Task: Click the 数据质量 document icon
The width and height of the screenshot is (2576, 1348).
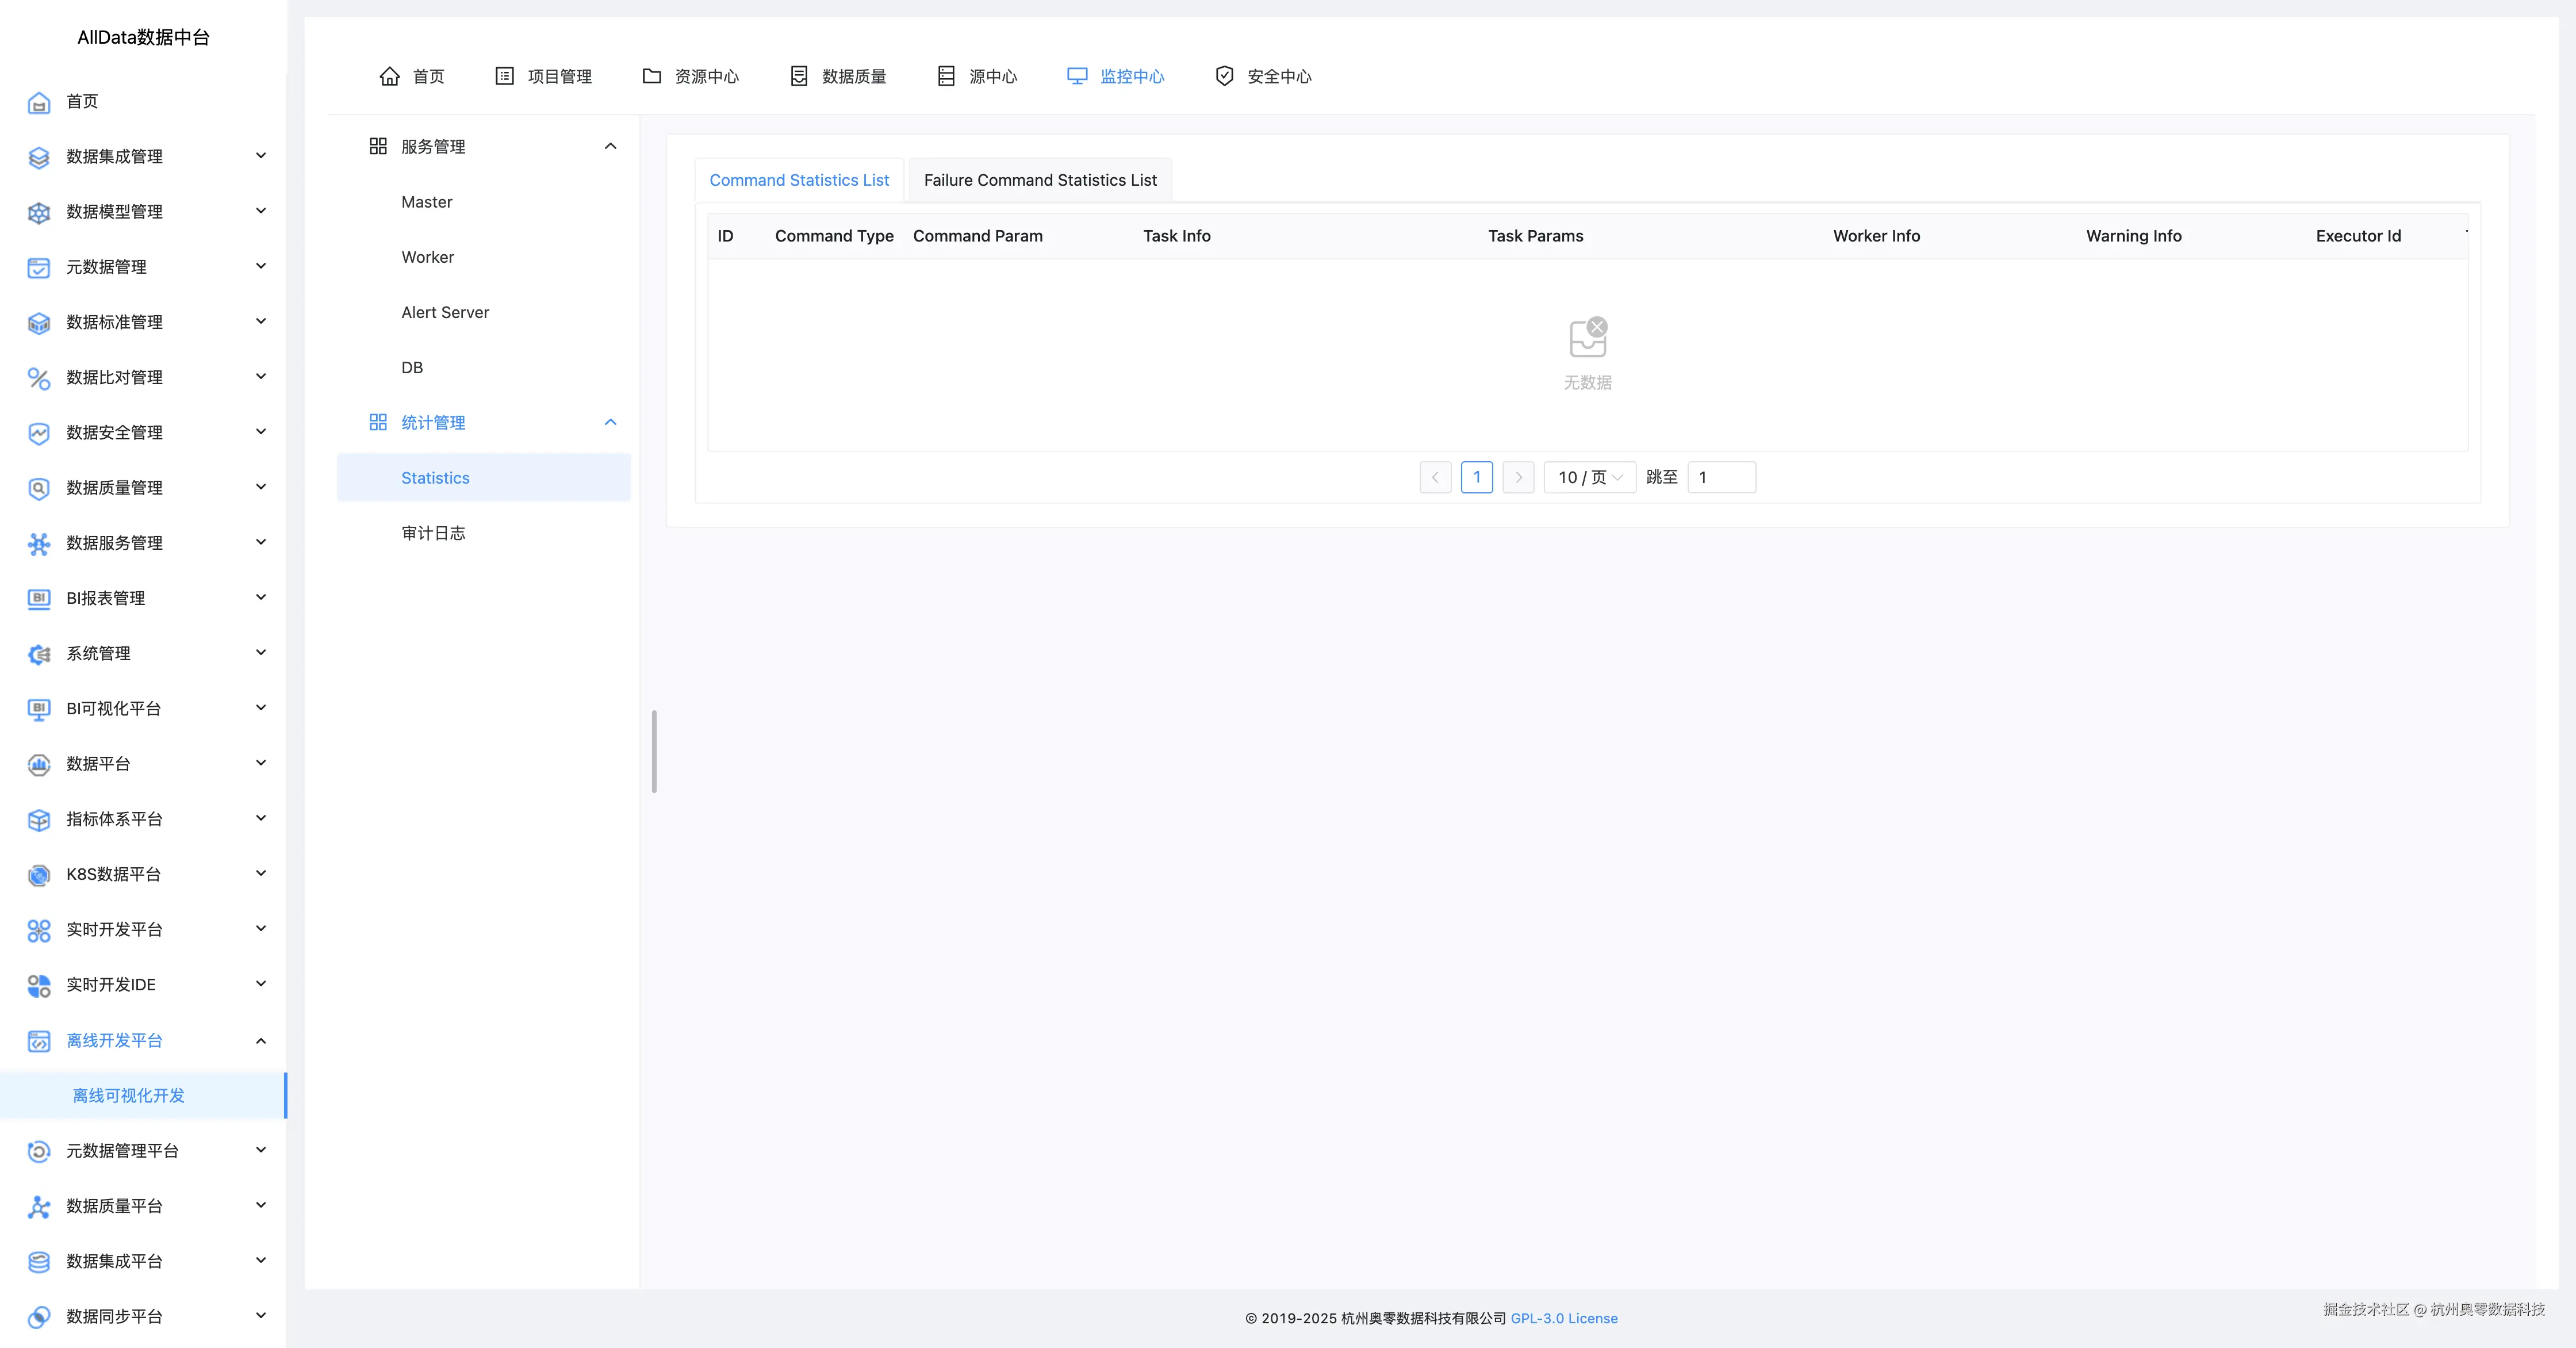Action: tap(799, 76)
